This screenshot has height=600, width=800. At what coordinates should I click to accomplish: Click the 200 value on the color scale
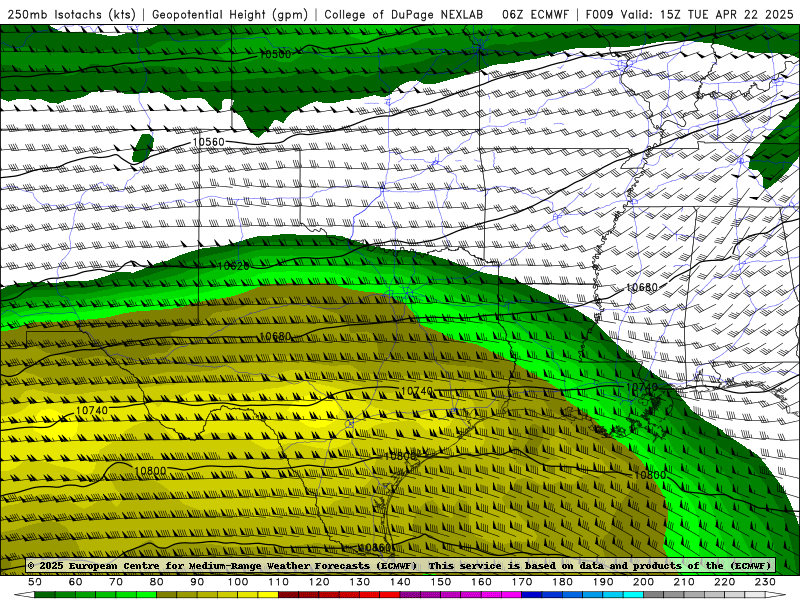(x=643, y=582)
